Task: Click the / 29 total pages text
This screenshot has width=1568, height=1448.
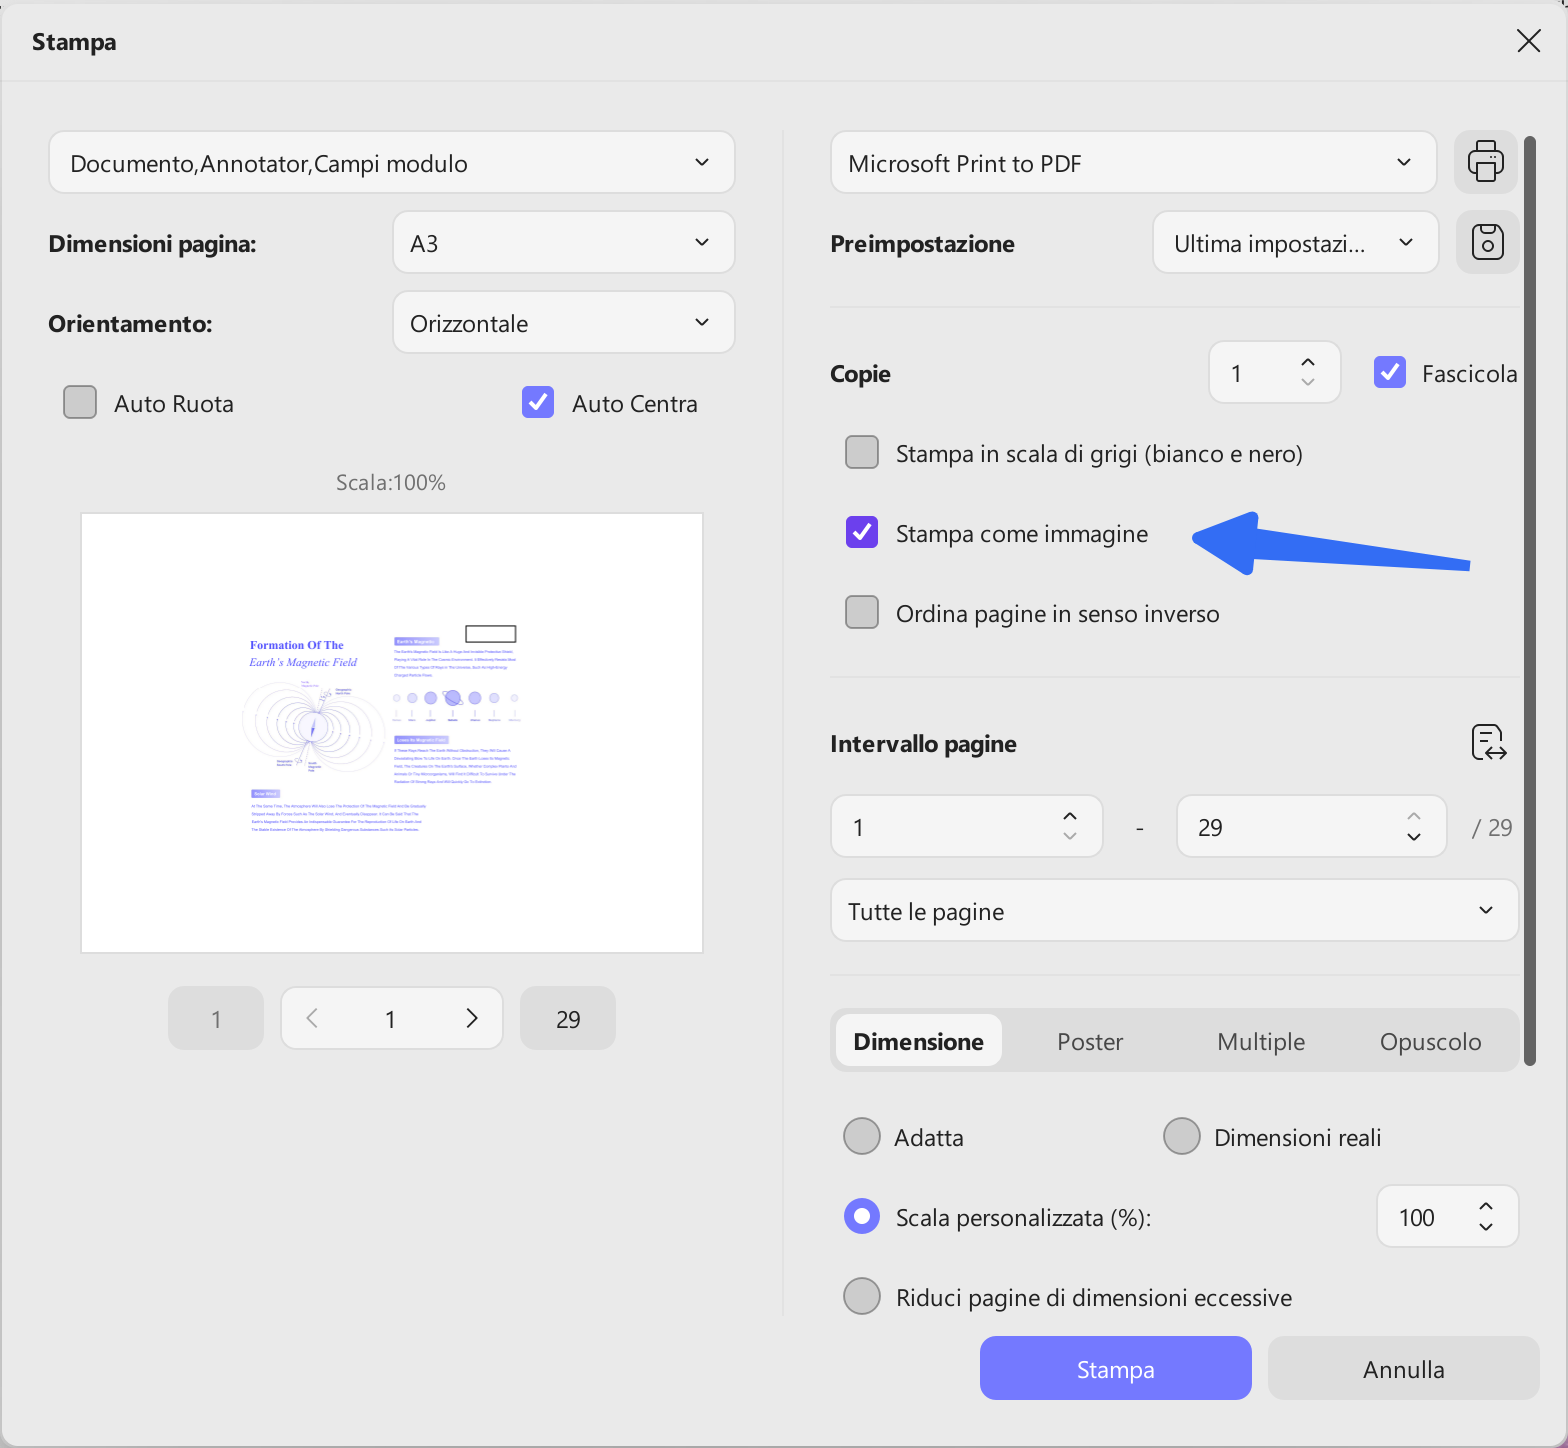Action: [x=1492, y=827]
